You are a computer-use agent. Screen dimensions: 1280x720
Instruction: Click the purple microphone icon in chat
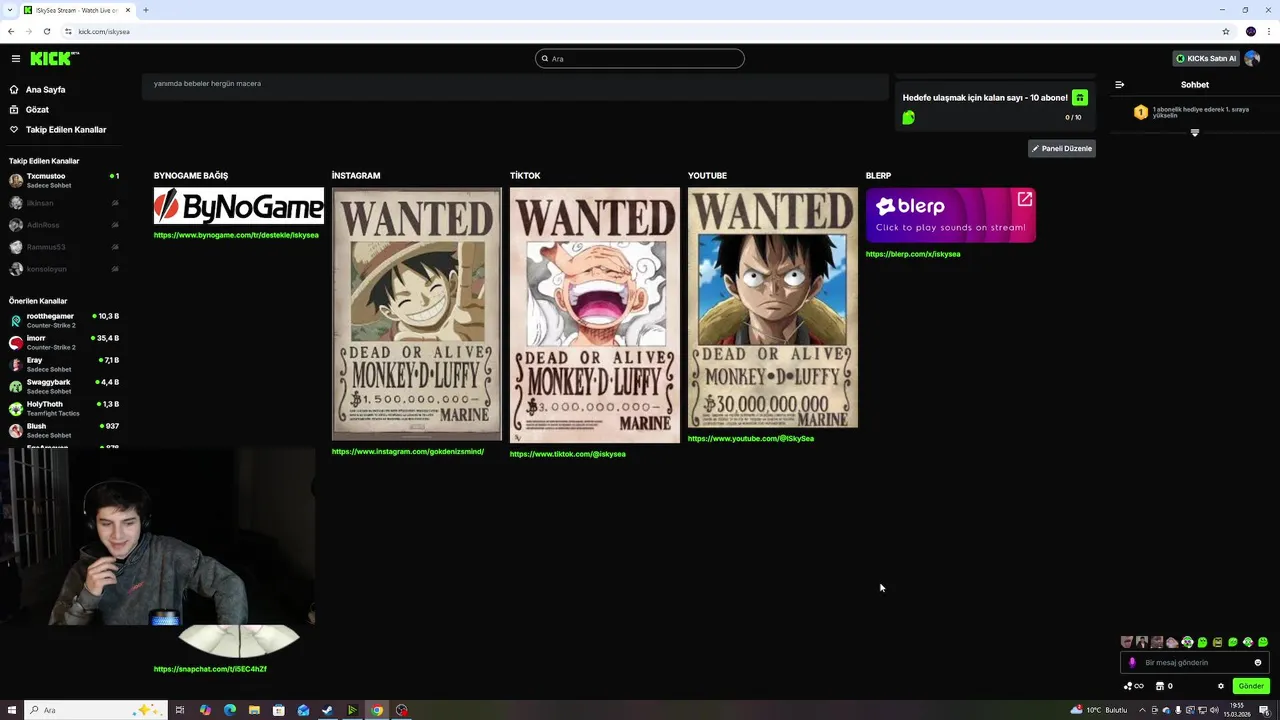tap(1132, 662)
